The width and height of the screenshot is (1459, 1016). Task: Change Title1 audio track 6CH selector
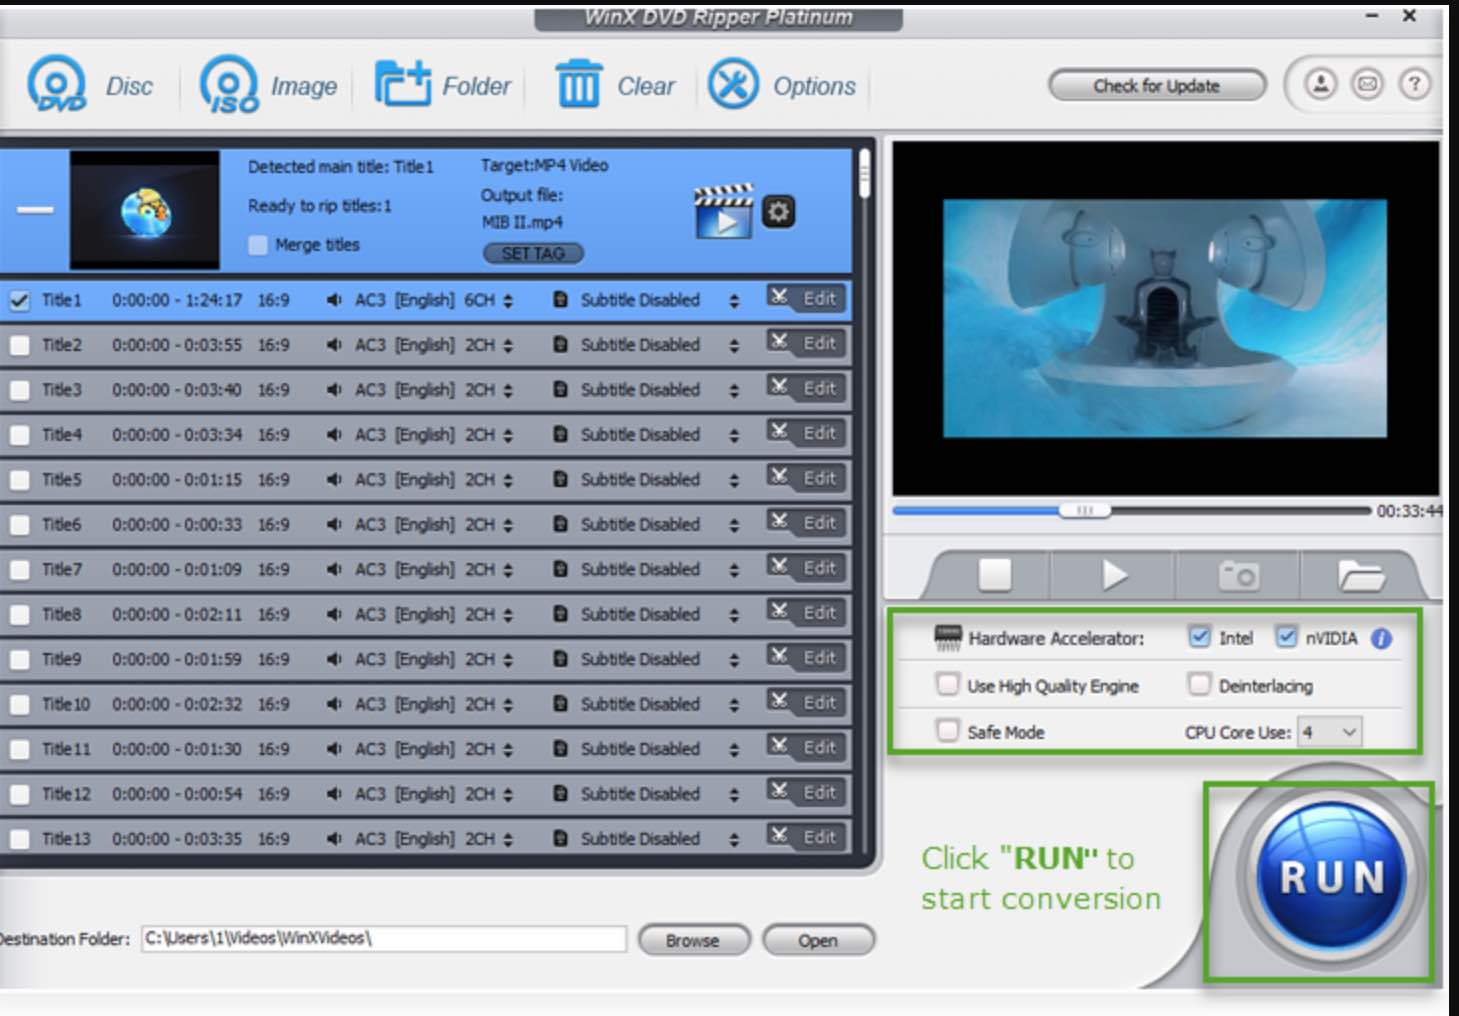coord(508,300)
